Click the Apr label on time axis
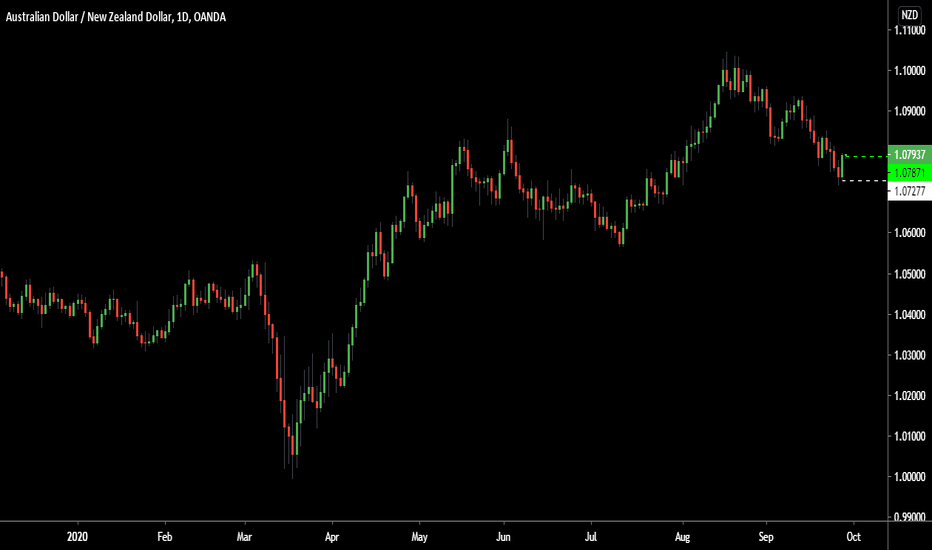932x550 pixels. pyautogui.click(x=332, y=537)
